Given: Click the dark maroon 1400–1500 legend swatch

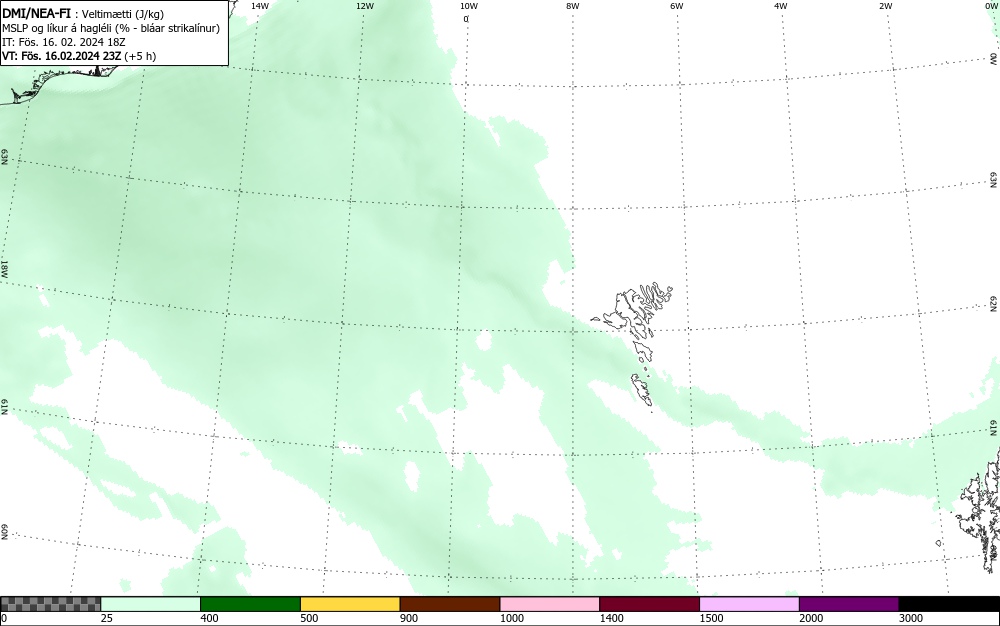Looking at the screenshot, I should coord(649,604).
